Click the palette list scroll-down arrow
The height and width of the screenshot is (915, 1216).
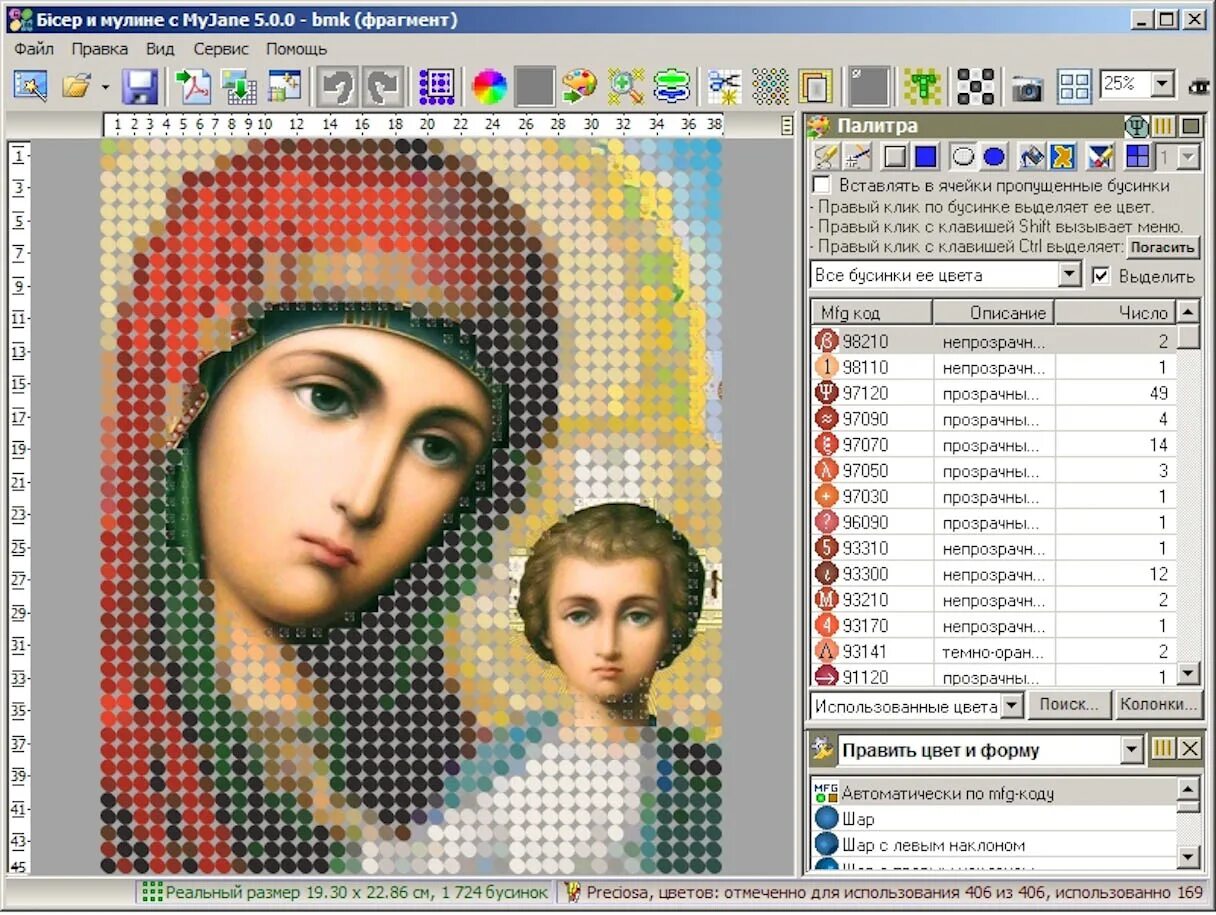click(x=1188, y=673)
